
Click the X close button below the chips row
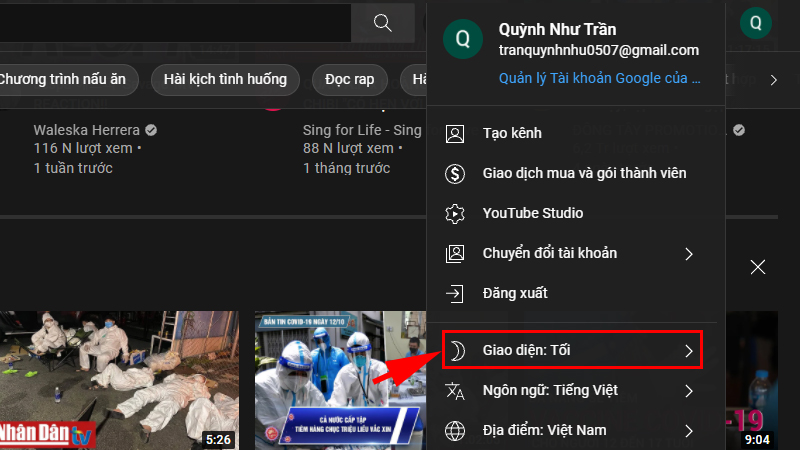tap(758, 267)
